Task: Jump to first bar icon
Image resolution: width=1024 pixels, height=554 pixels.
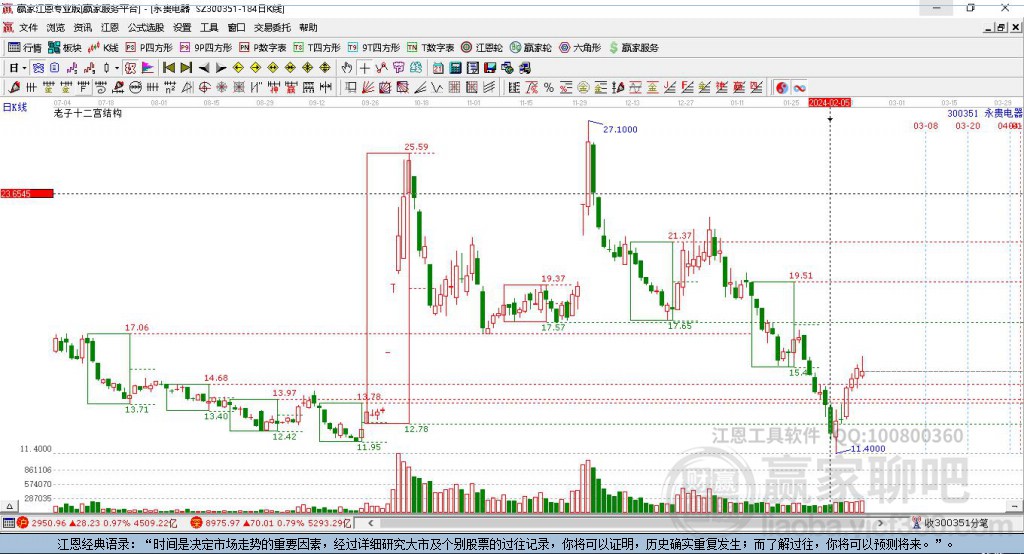Action: coord(168,68)
